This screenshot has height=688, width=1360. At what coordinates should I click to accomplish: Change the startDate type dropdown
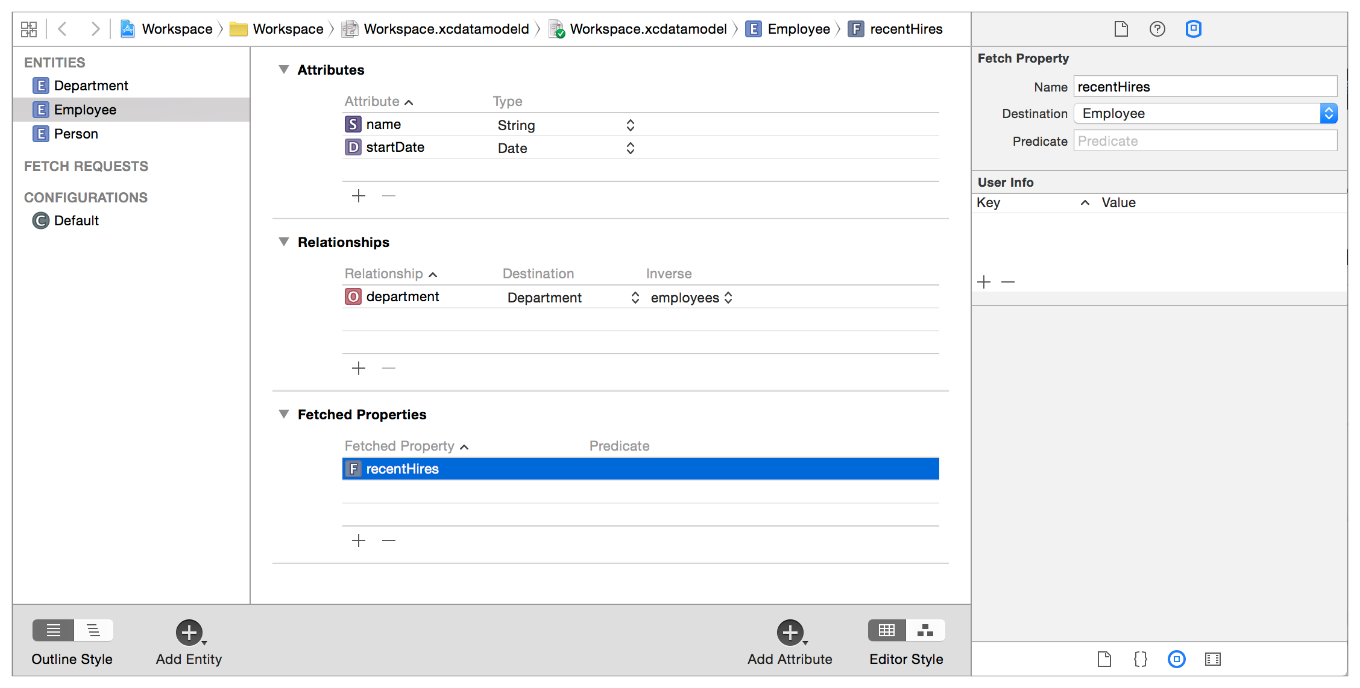pyautogui.click(x=630, y=148)
